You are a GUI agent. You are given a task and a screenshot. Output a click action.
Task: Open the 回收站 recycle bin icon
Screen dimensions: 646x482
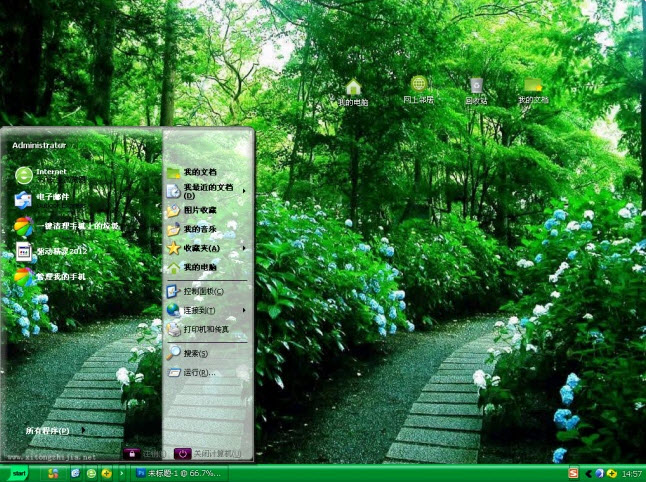pyautogui.click(x=476, y=89)
